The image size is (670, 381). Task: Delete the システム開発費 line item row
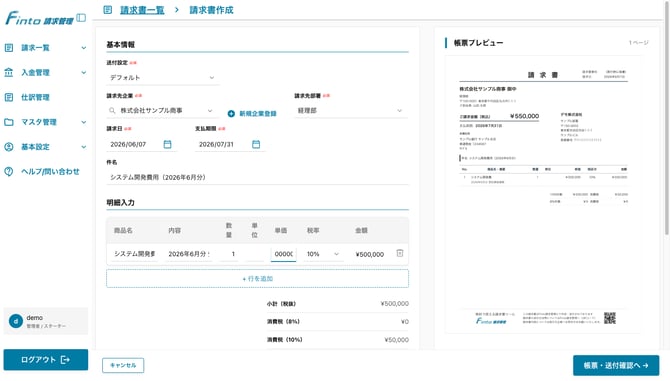[x=400, y=253]
